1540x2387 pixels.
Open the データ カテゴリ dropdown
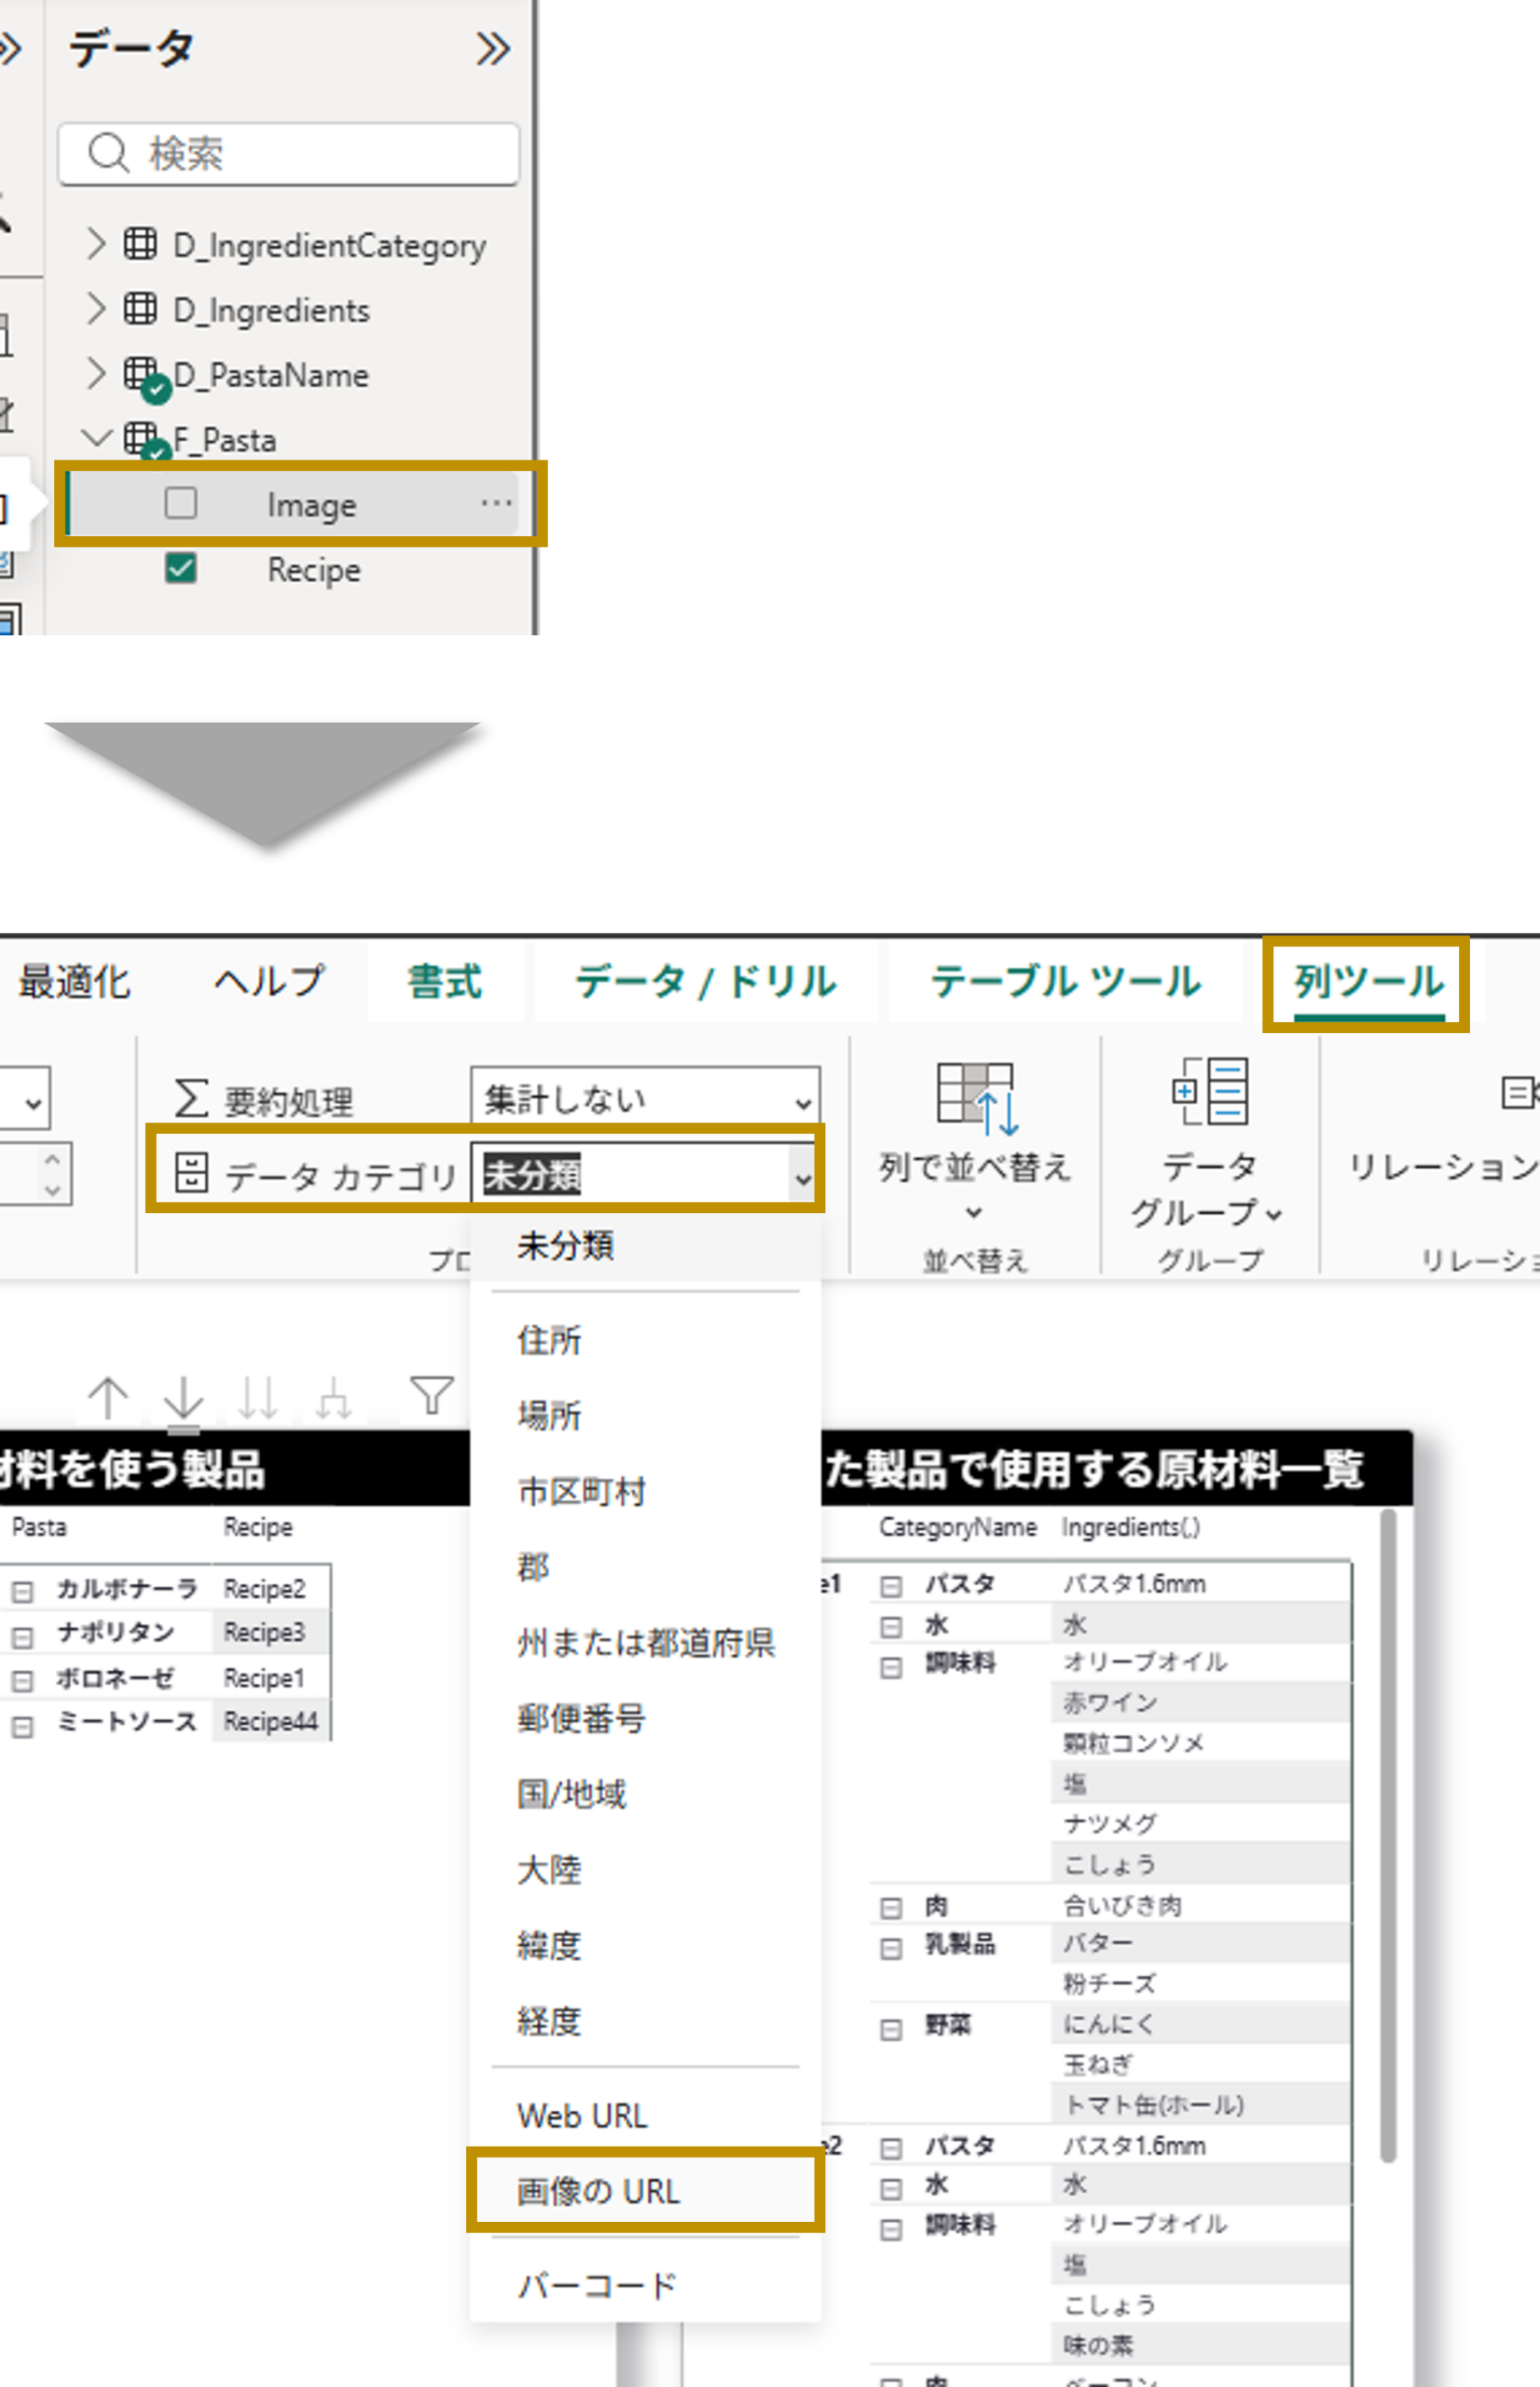point(645,1176)
